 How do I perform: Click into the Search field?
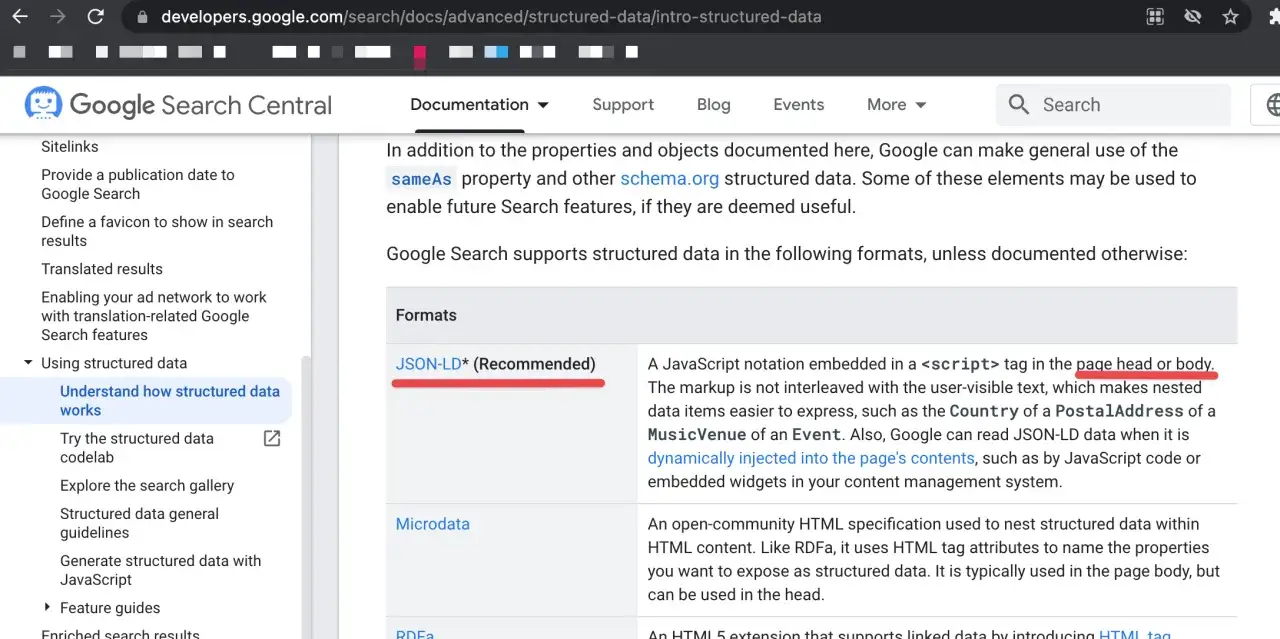coord(1113,104)
